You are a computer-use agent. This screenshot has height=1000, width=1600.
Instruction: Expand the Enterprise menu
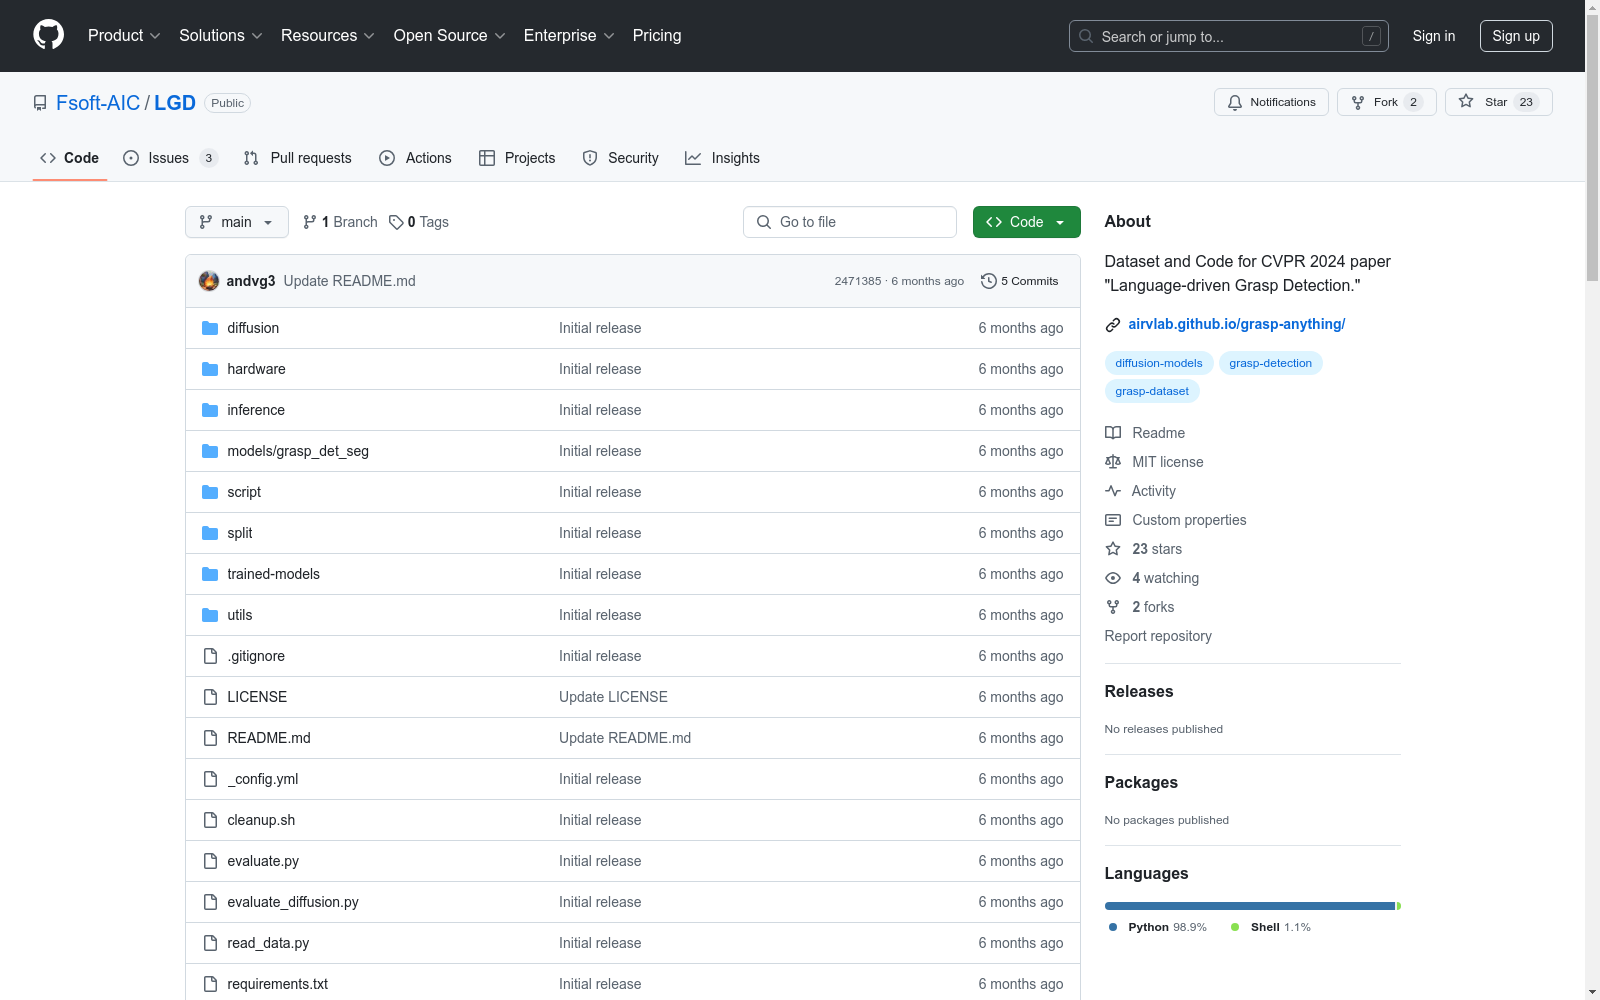tap(569, 35)
